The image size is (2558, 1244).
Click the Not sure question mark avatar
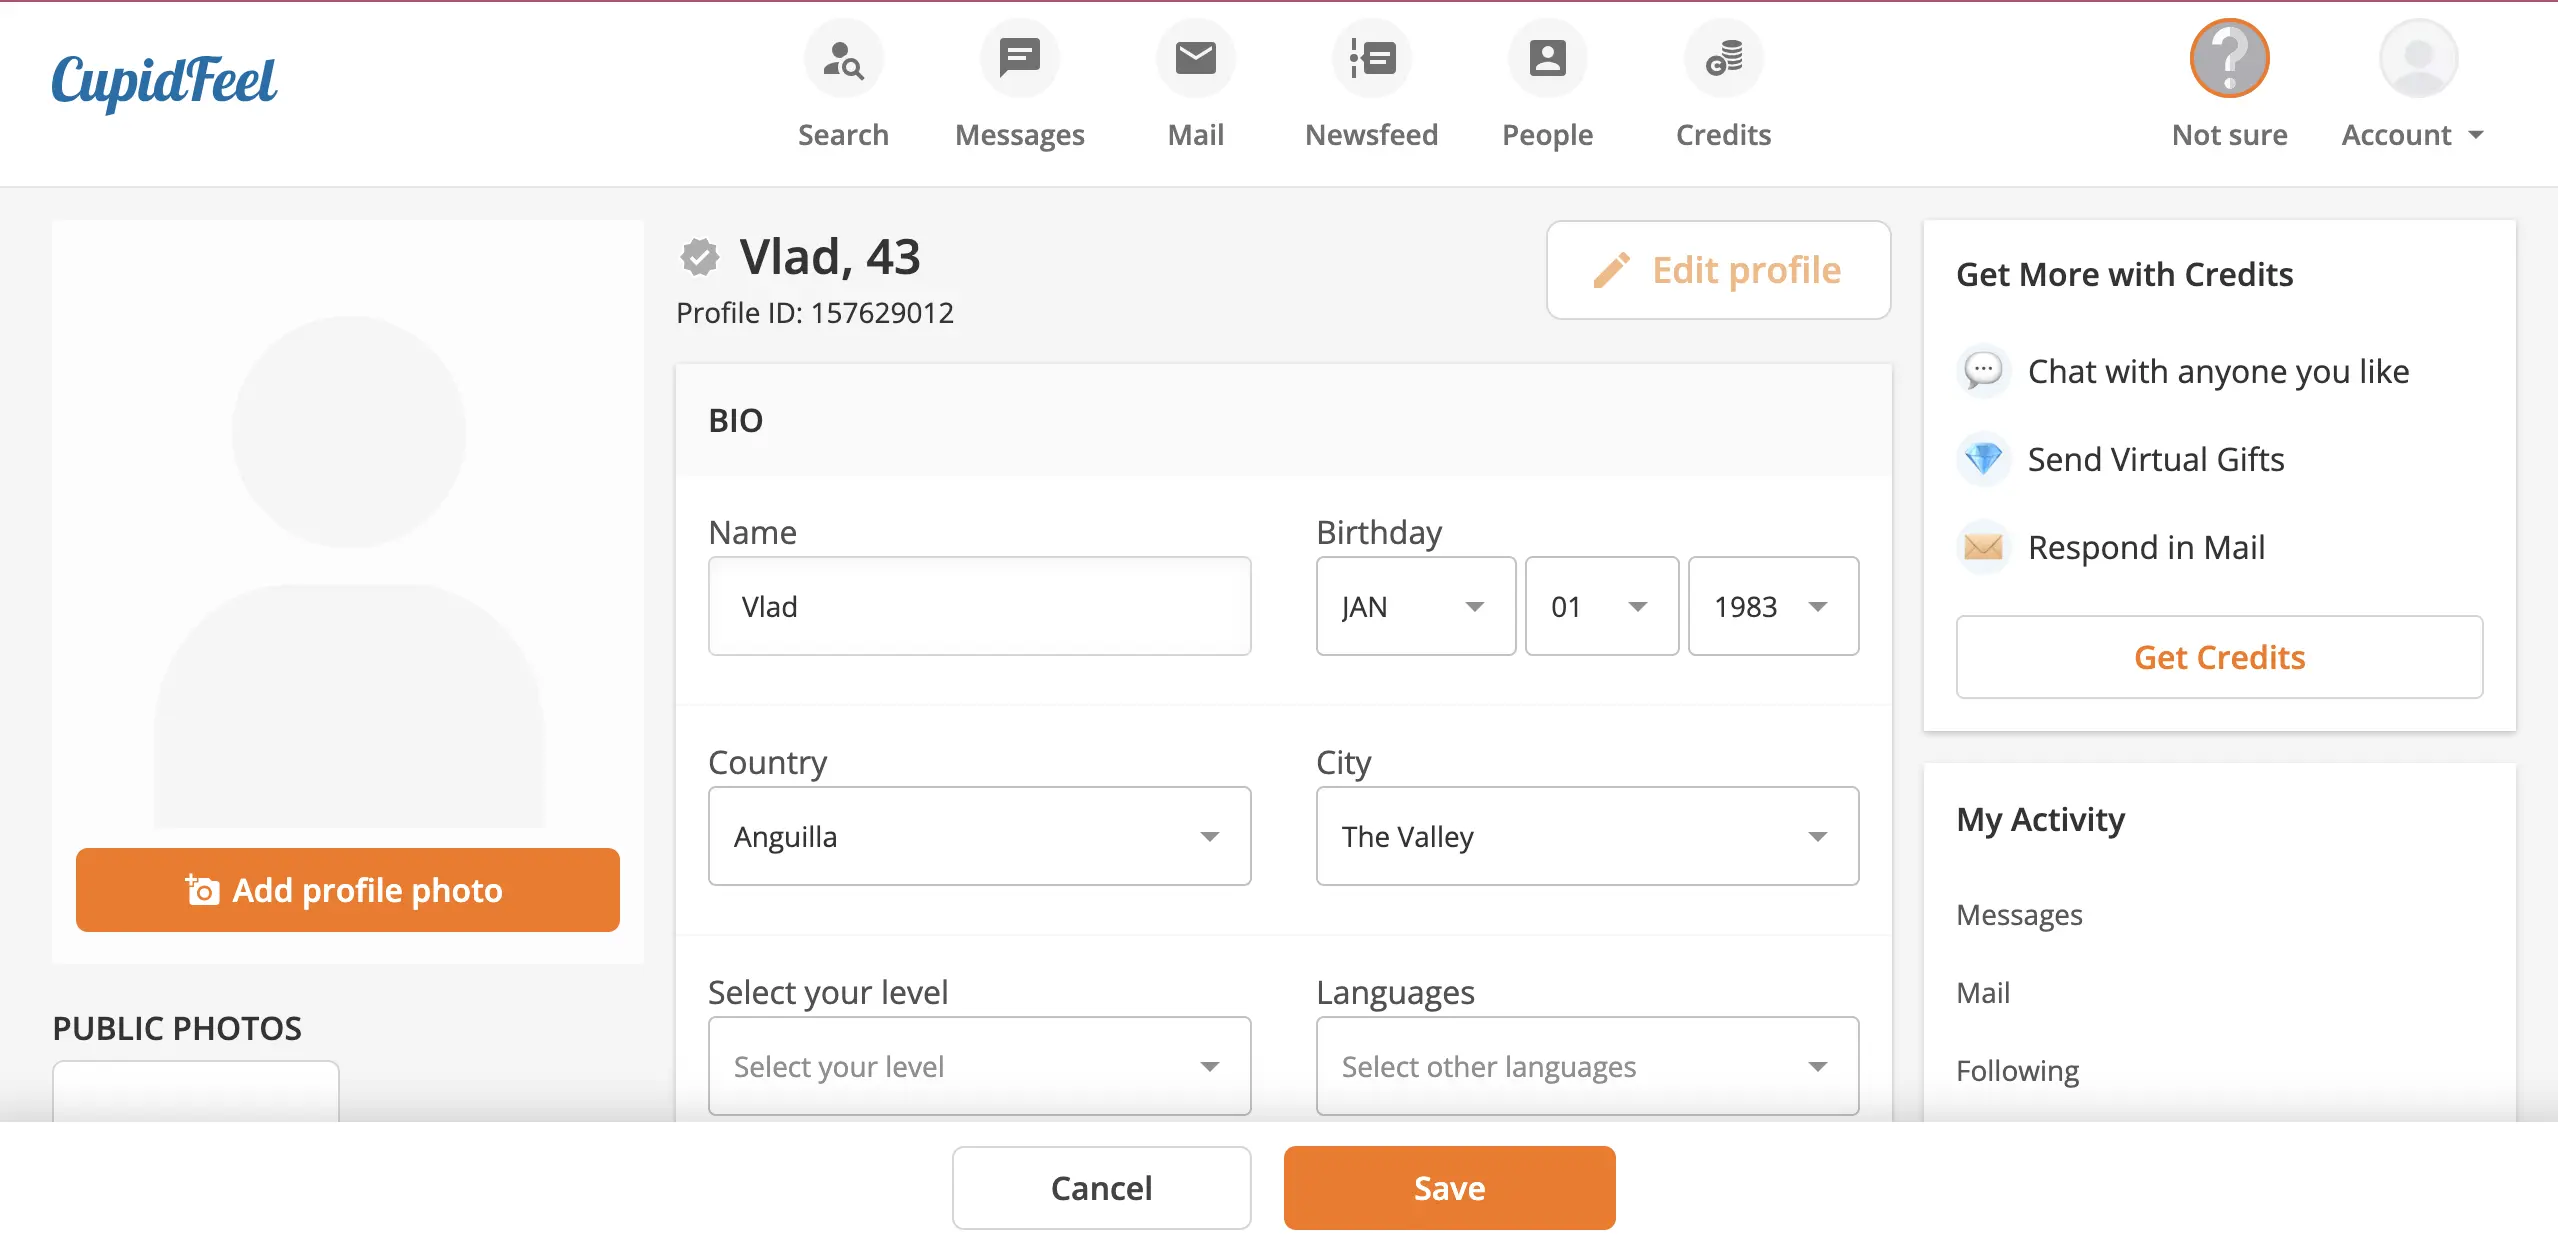pyautogui.click(x=2229, y=59)
